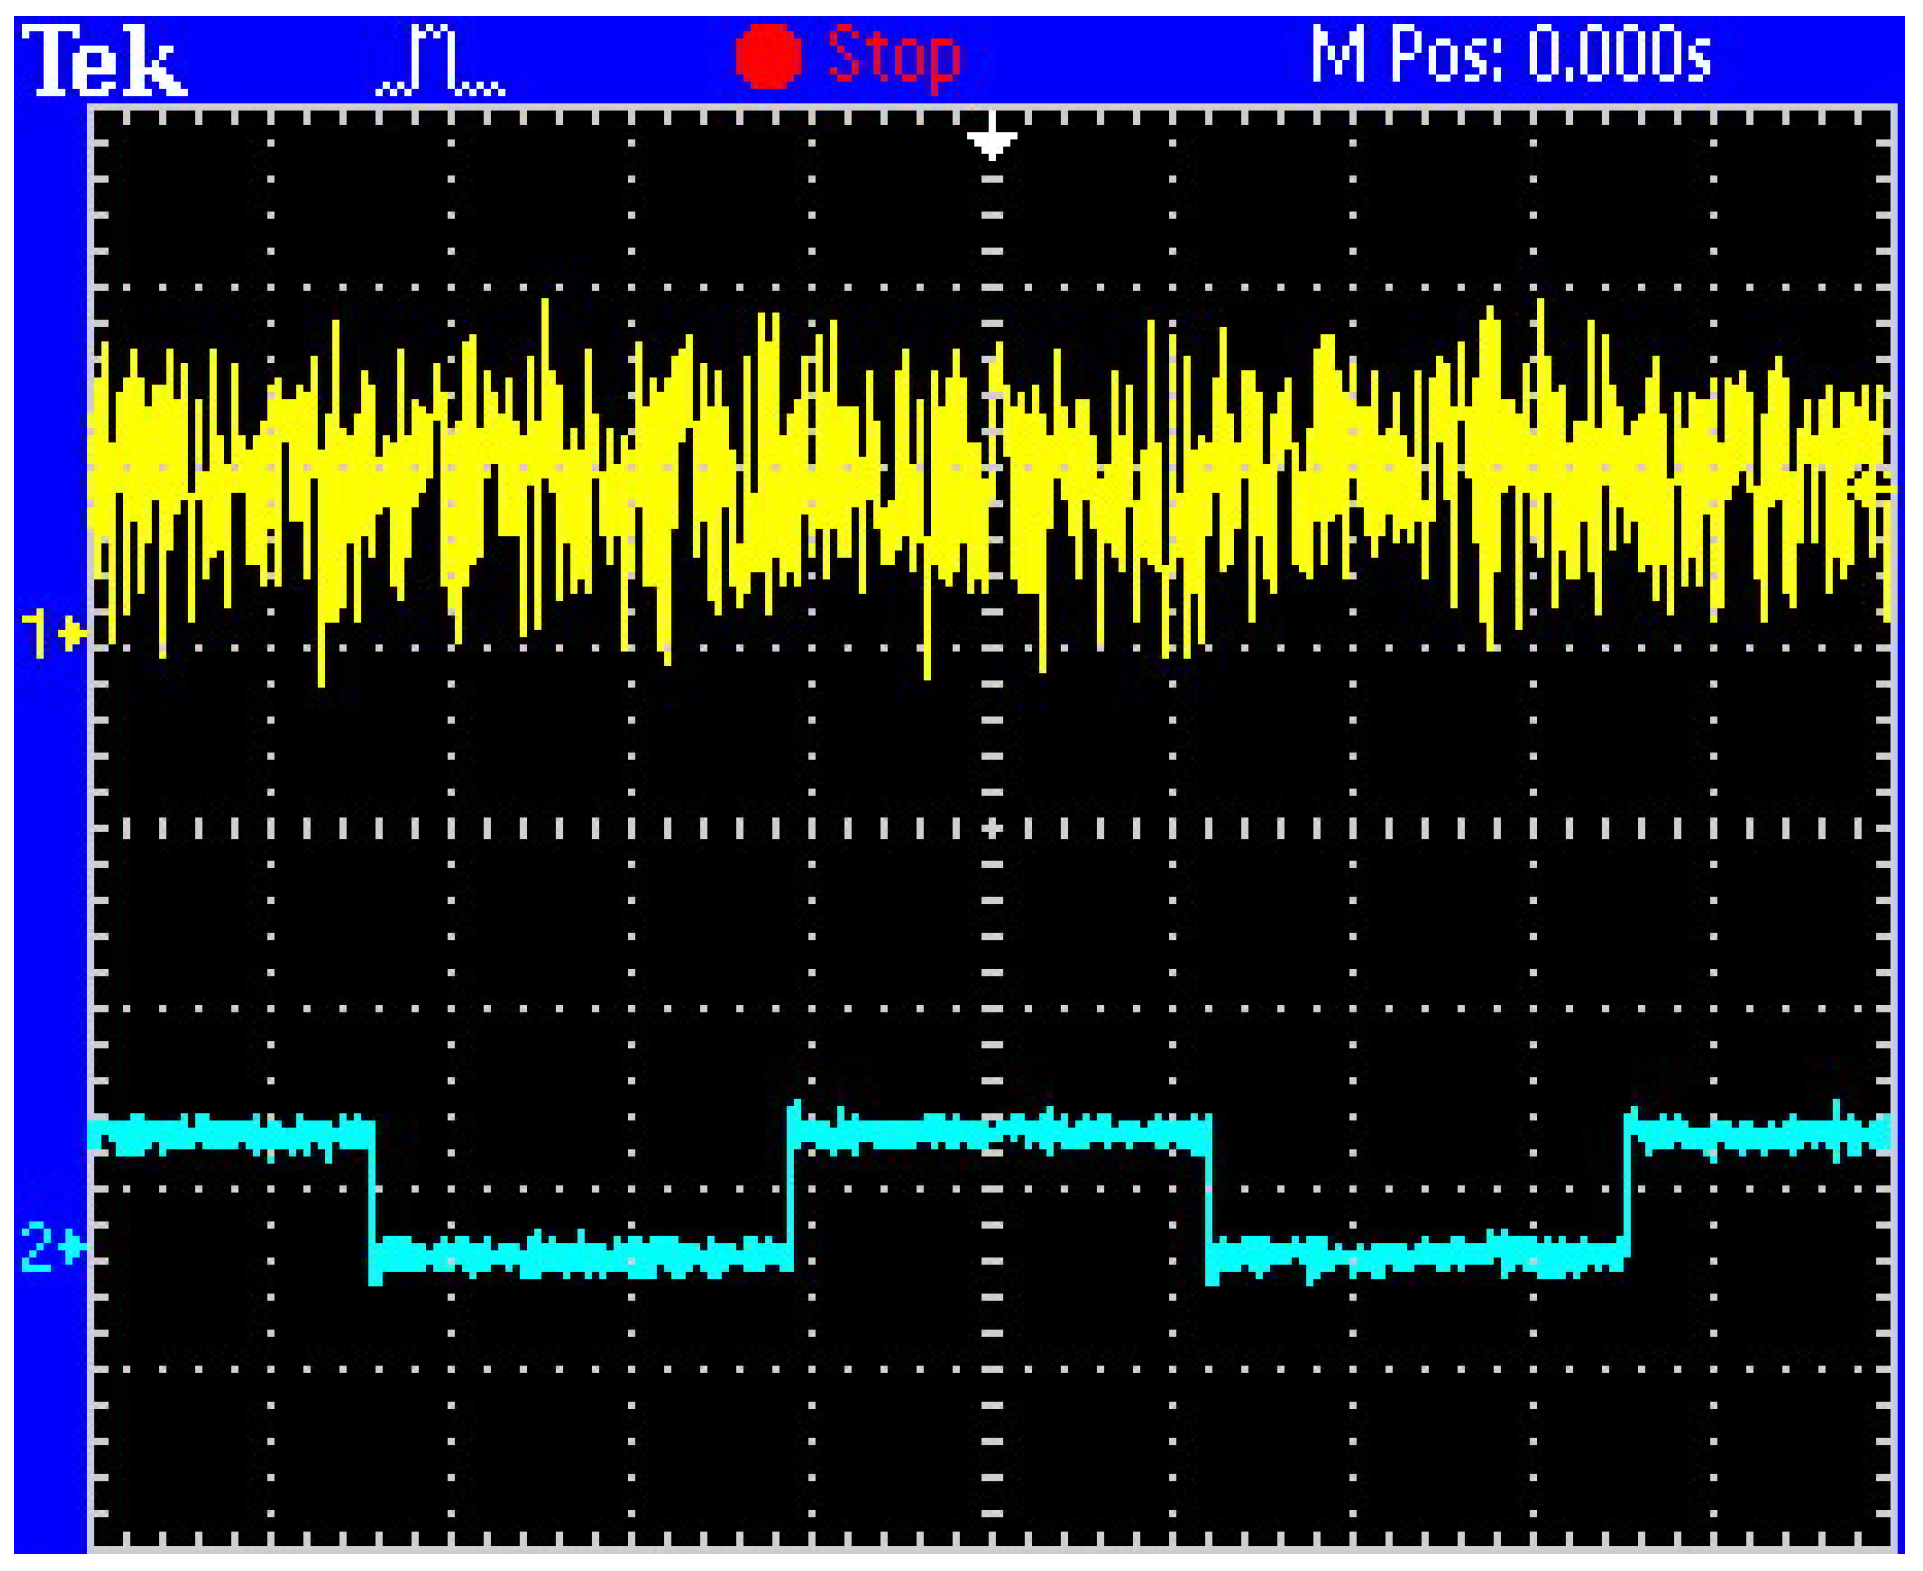Click the middle high segment of cyan square wave
The height and width of the screenshot is (1571, 1923).
tap(1000, 1132)
